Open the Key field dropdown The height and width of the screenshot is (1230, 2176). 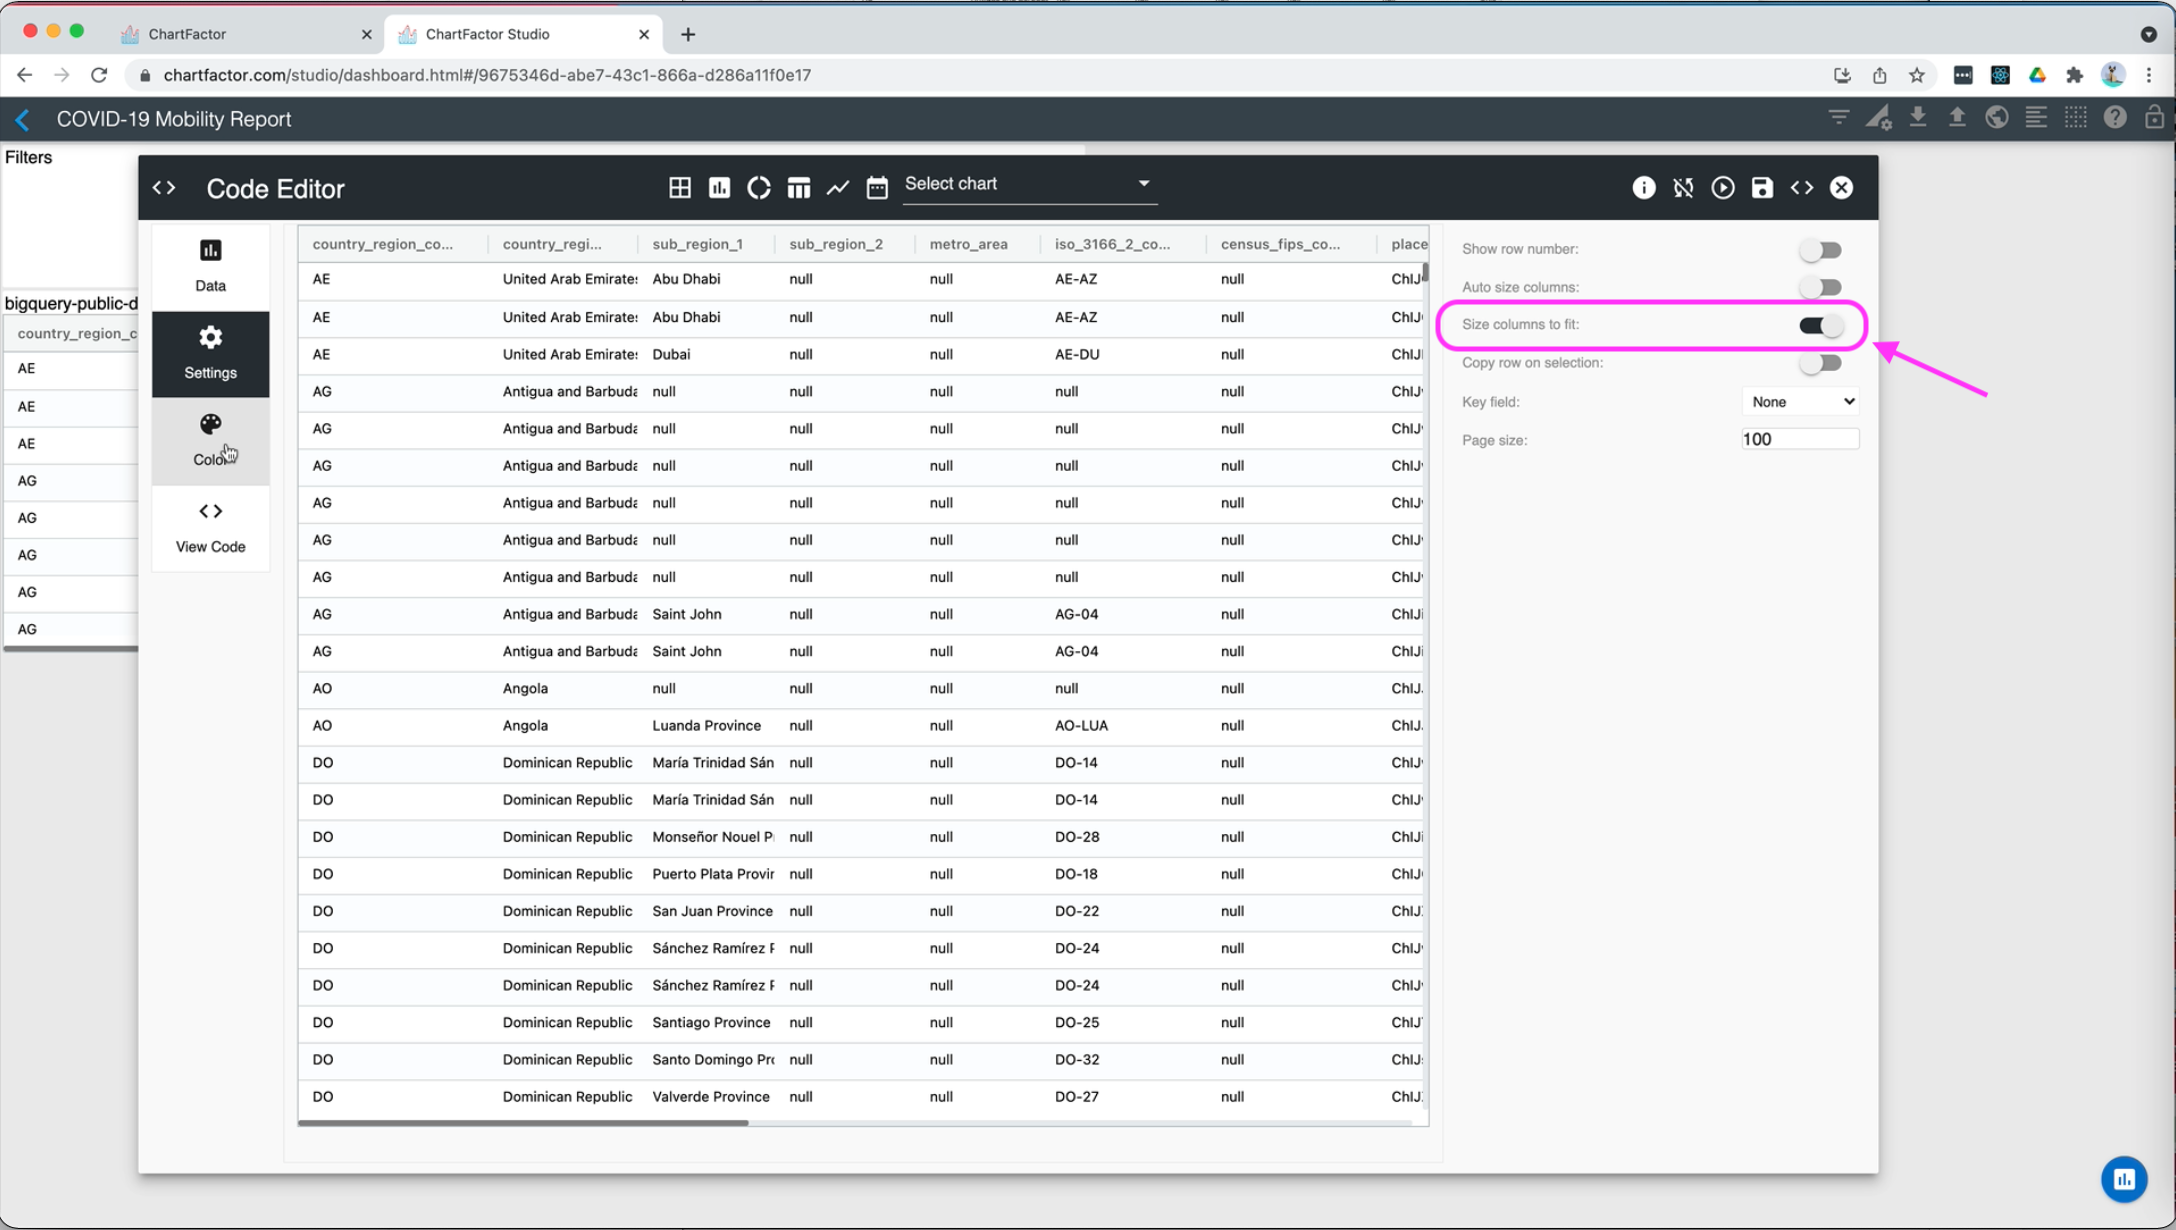click(x=1800, y=402)
